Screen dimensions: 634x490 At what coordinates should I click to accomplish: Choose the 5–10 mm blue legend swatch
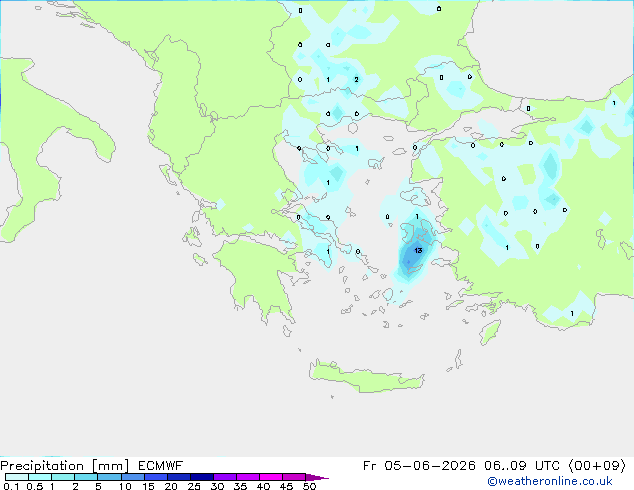click(109, 477)
